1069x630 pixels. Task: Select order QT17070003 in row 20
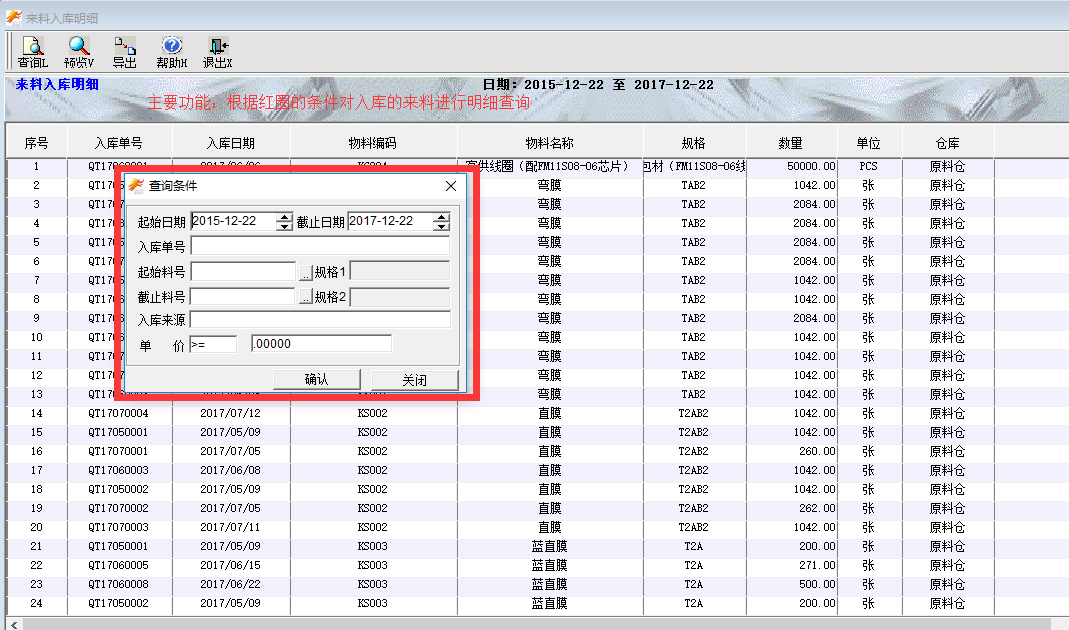119,528
